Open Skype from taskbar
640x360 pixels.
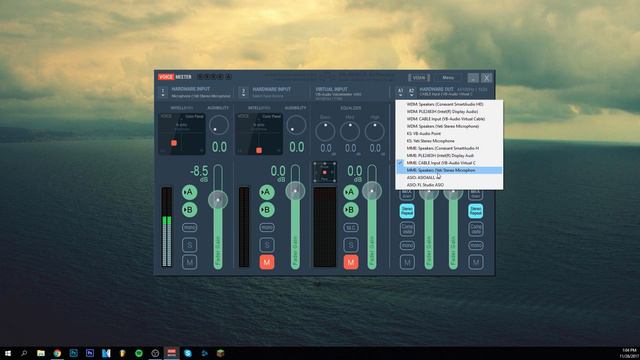[188, 353]
